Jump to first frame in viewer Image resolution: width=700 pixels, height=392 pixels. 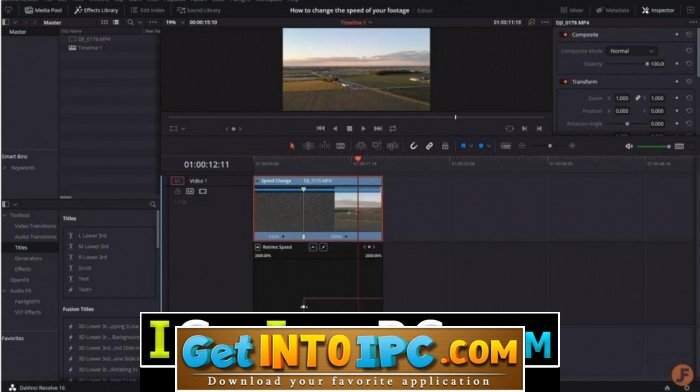(x=321, y=129)
